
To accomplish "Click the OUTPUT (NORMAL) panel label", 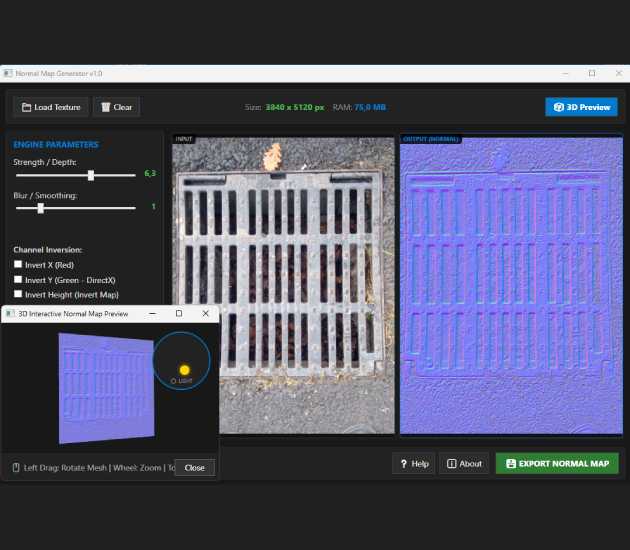I will tap(430, 139).
